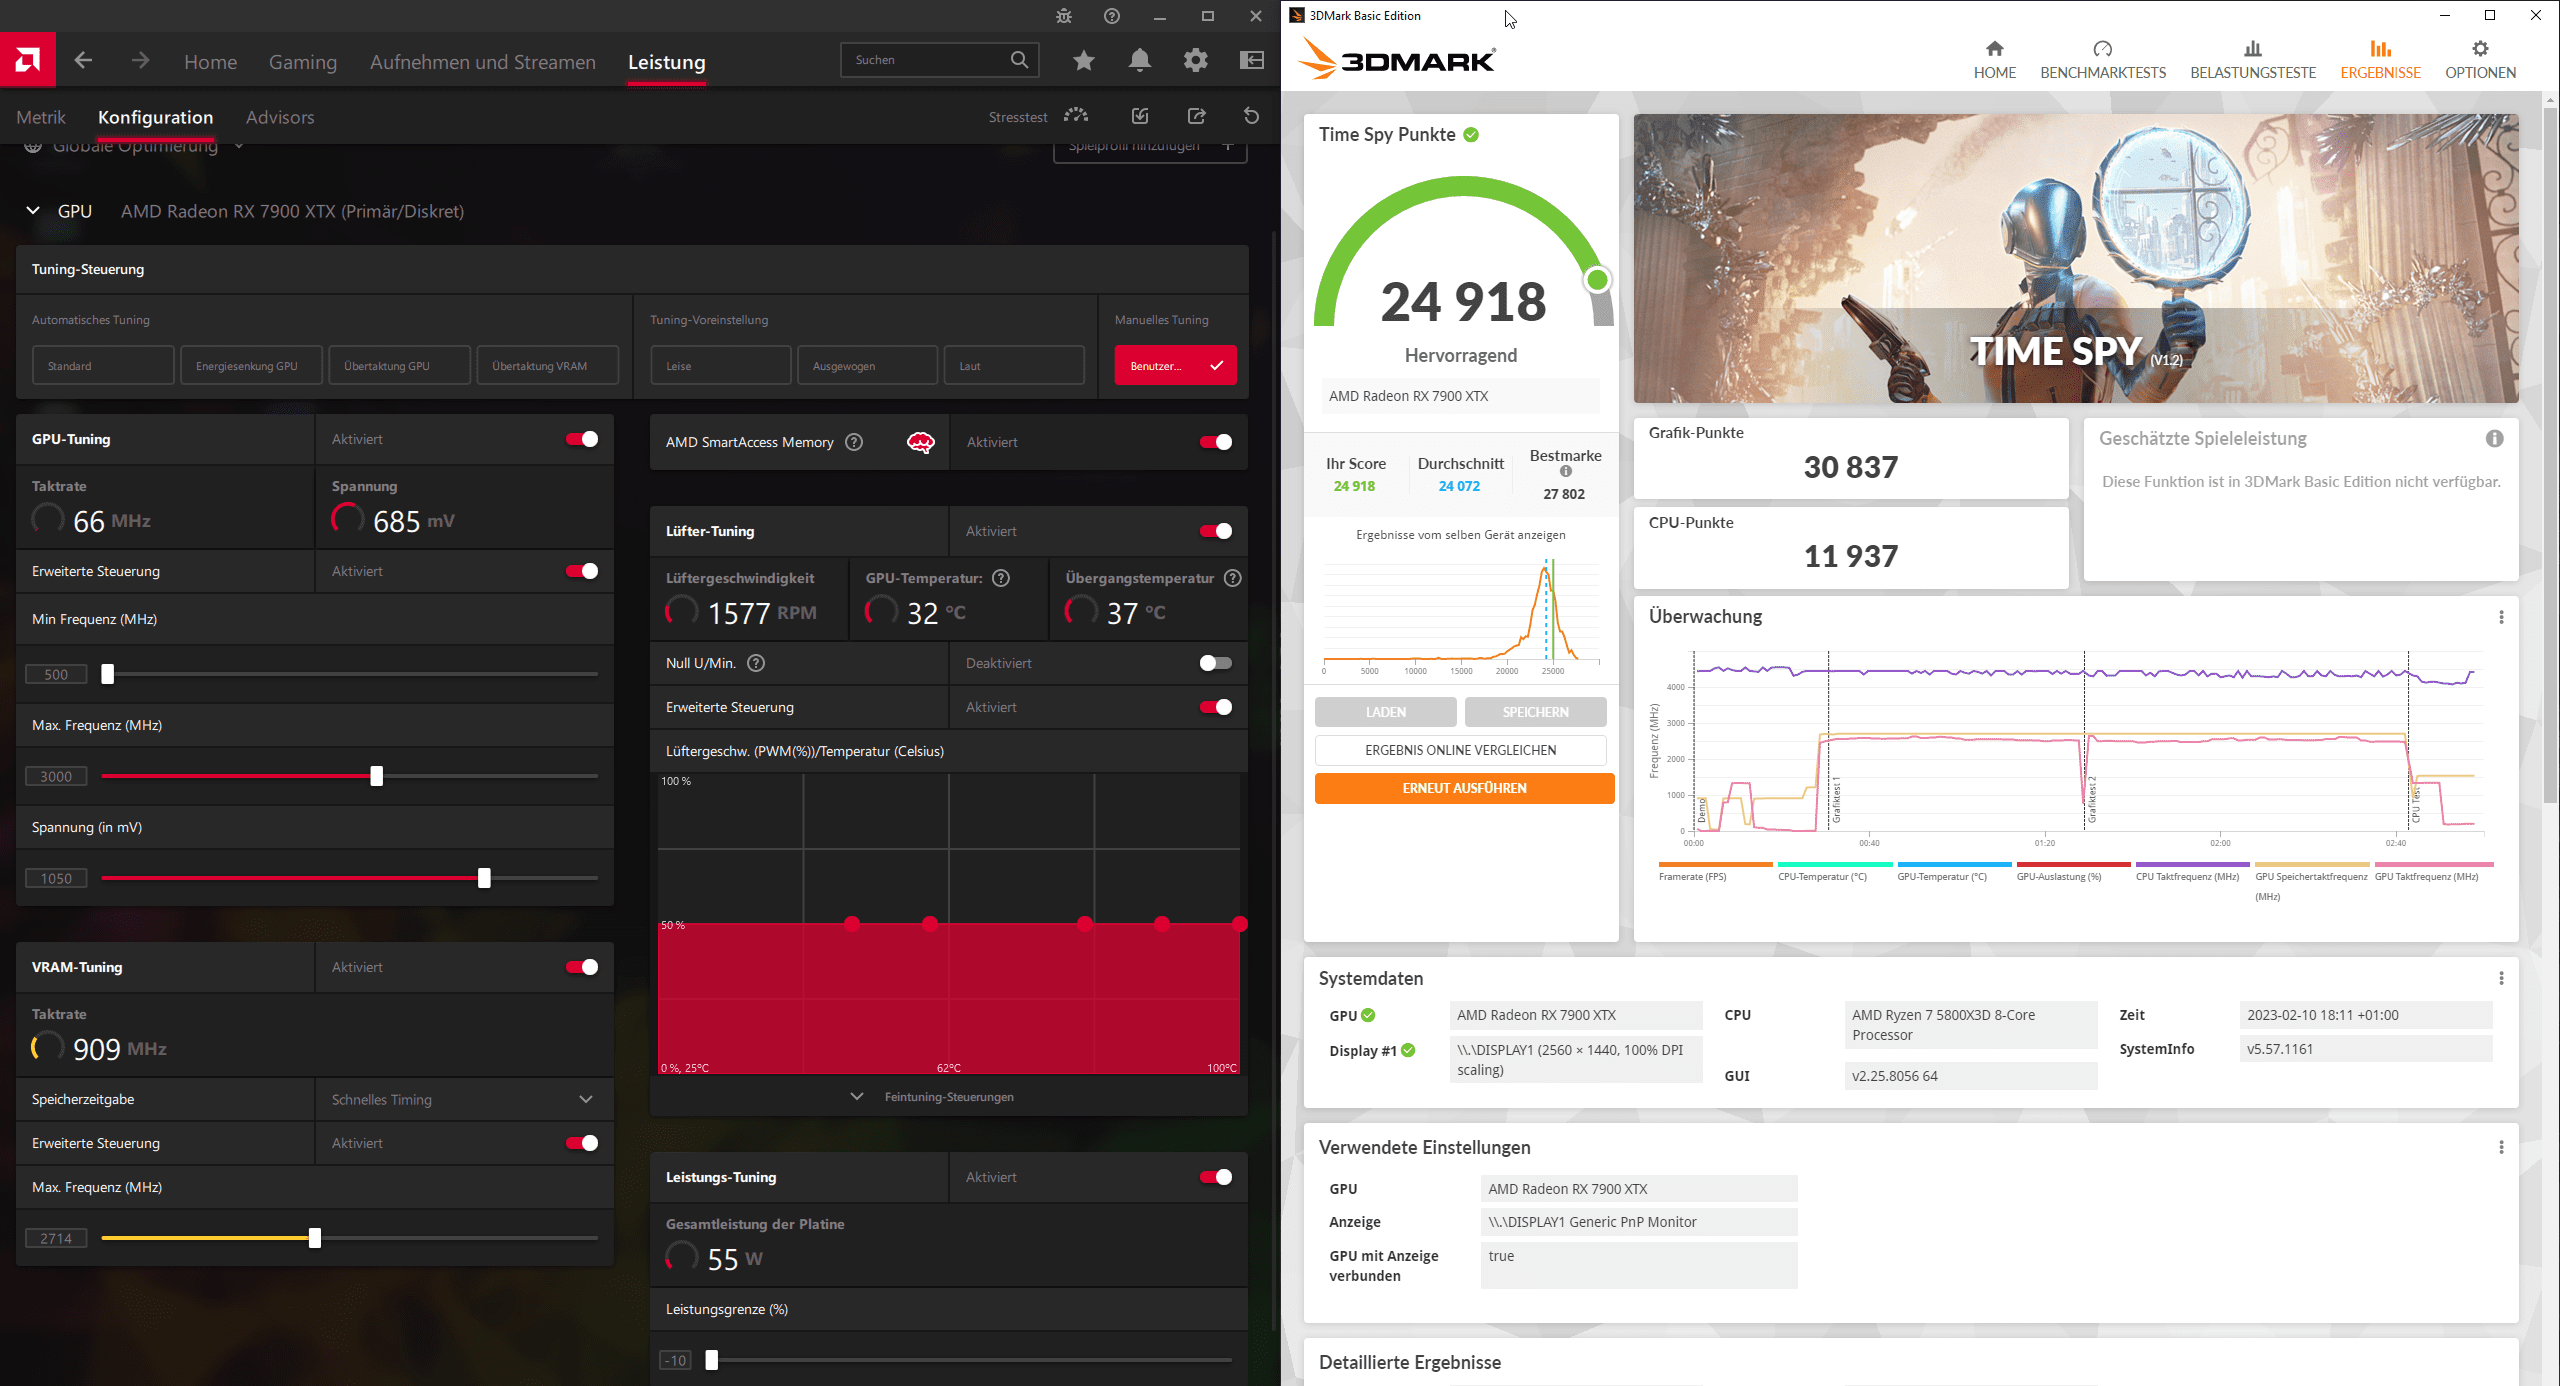The image size is (2560, 1386).
Task: Click the import profile icon next to Stresstest
Action: 1140,116
